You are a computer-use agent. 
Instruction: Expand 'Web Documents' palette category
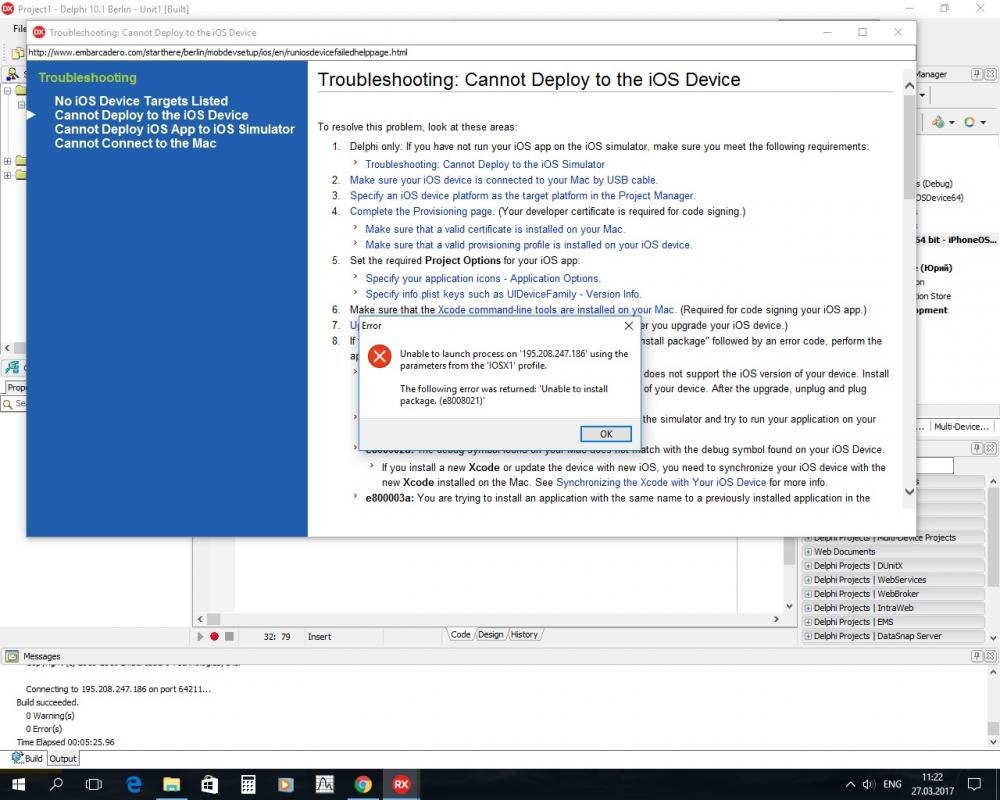[808, 552]
